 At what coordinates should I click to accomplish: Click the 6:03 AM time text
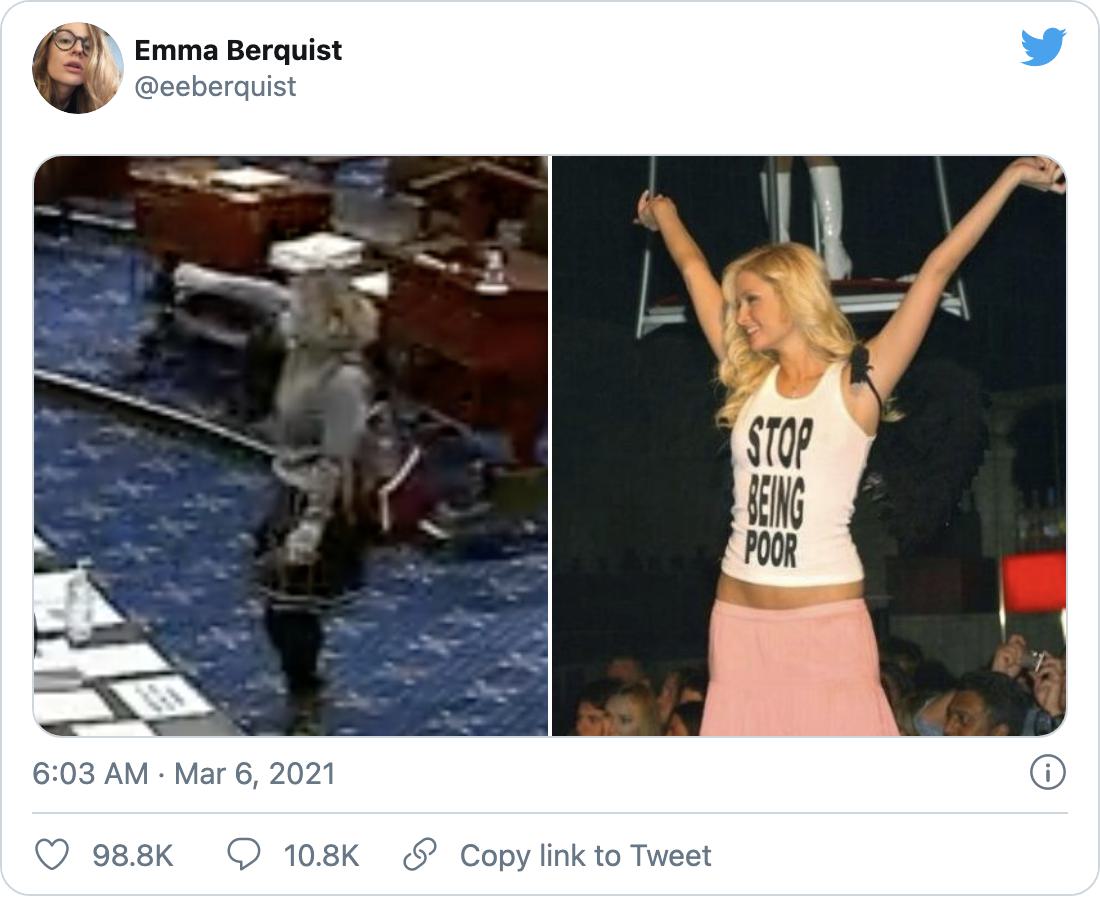pos(90,774)
